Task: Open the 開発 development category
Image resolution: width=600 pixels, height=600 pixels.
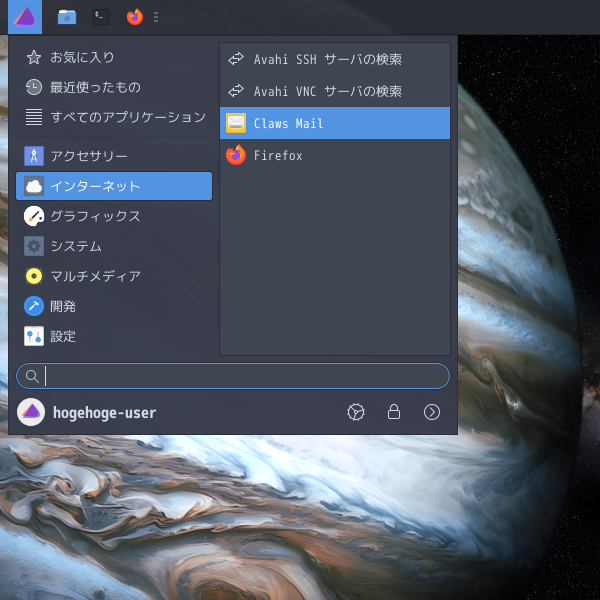Action: 114,306
